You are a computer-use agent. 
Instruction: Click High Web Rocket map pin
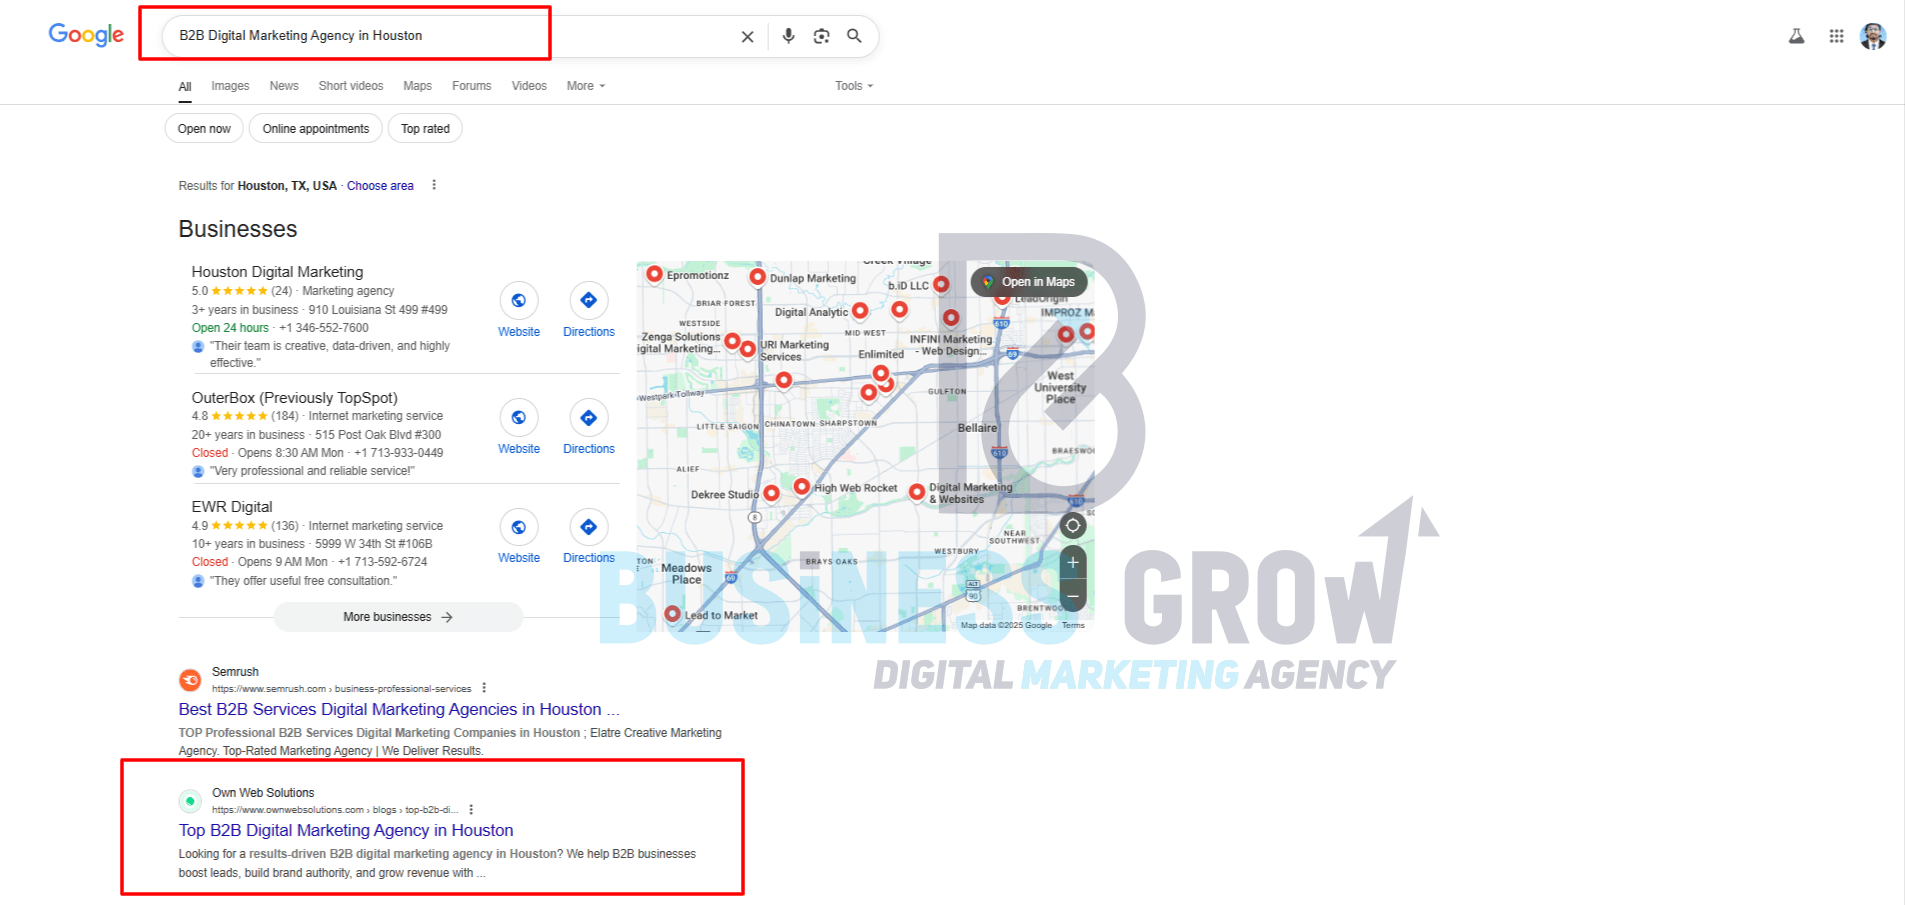click(x=801, y=486)
